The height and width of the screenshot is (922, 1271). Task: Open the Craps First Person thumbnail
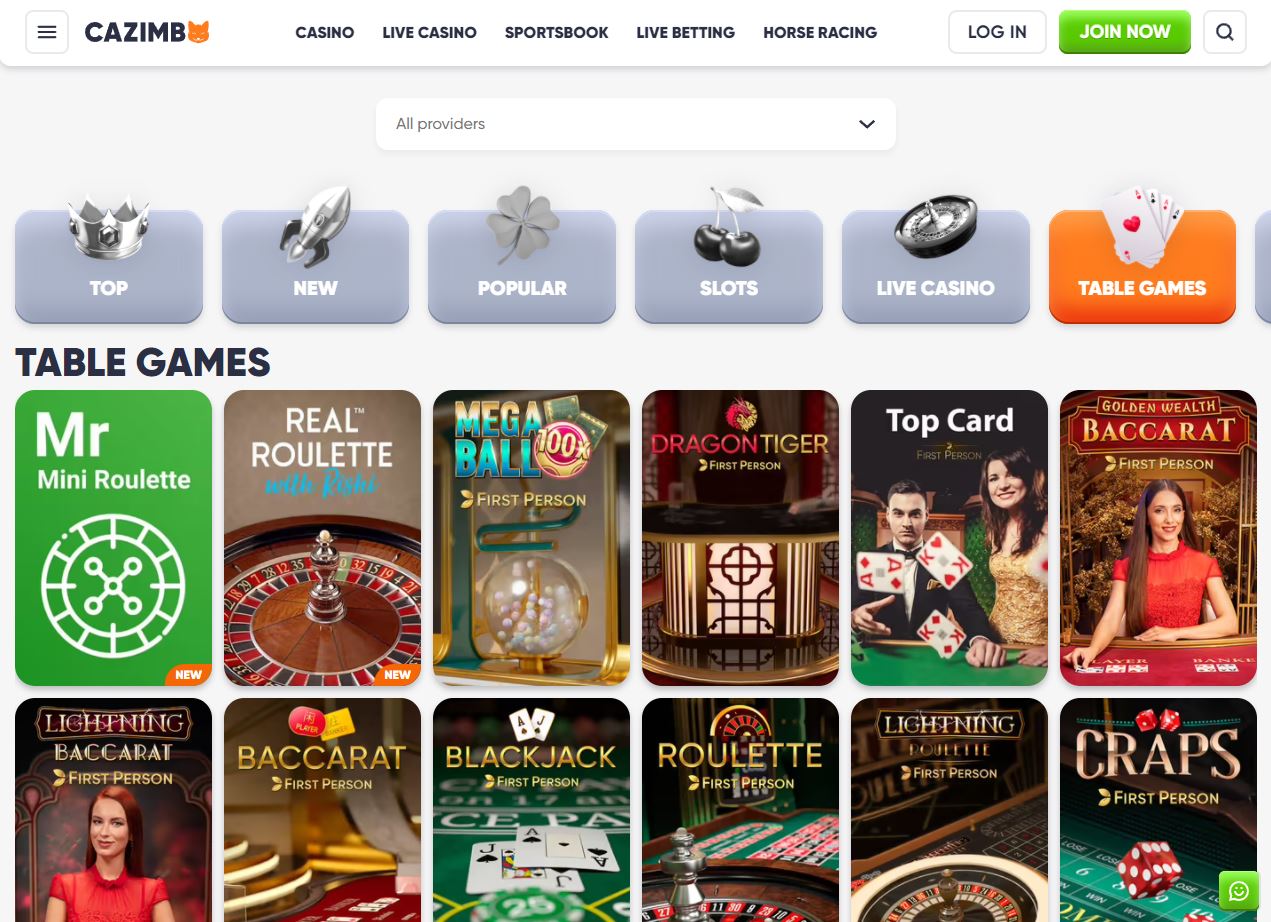[x=1158, y=810]
